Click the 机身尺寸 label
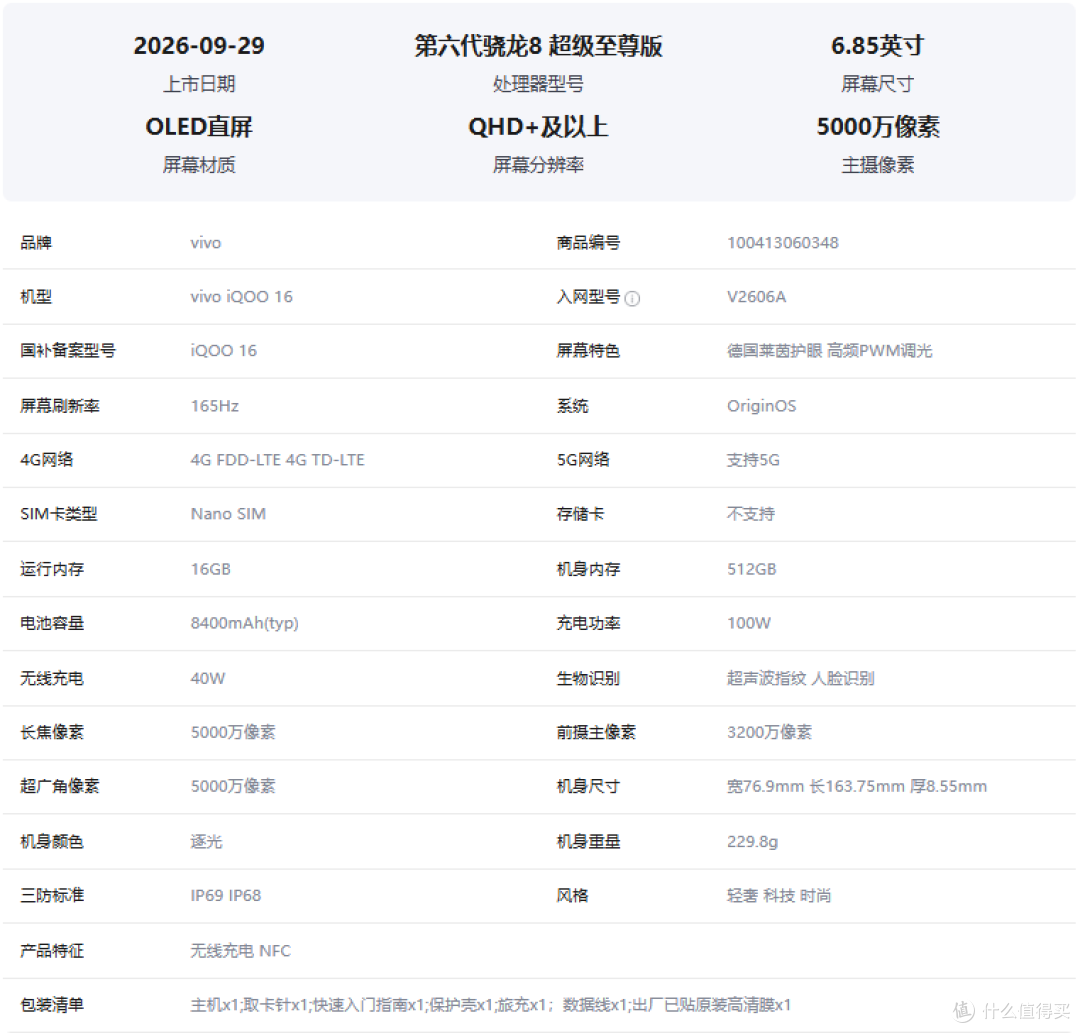Viewport: 1080px width, 1033px height. [x=588, y=786]
